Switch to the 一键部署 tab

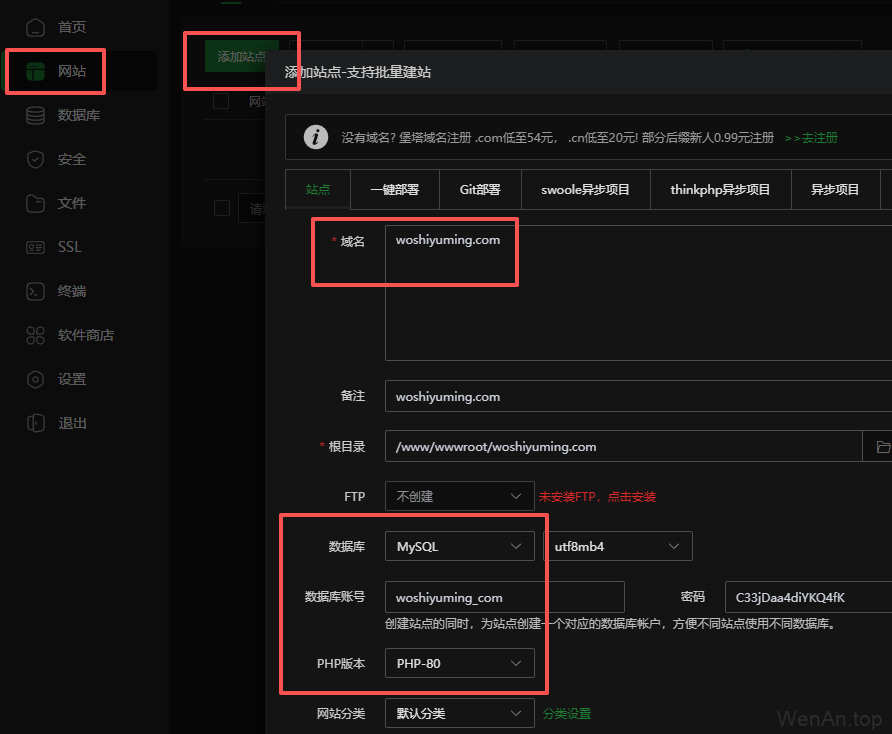click(x=394, y=189)
